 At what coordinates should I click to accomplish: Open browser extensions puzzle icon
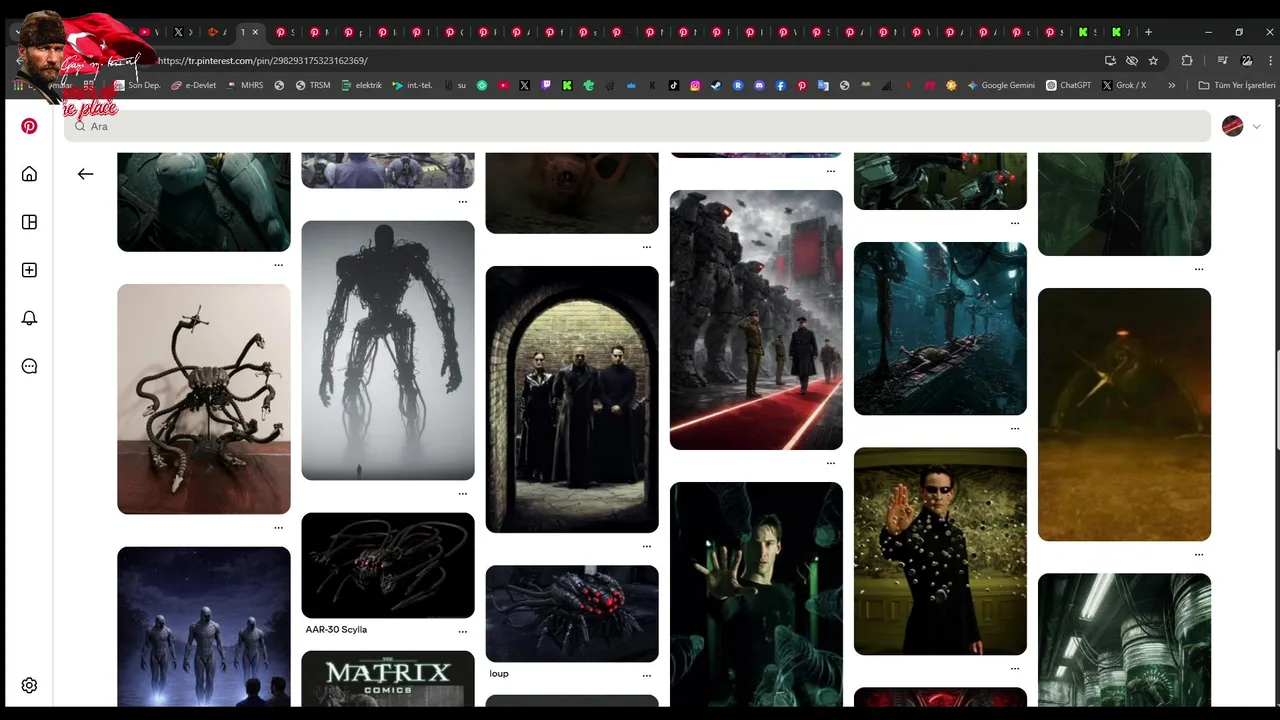pyautogui.click(x=1187, y=61)
